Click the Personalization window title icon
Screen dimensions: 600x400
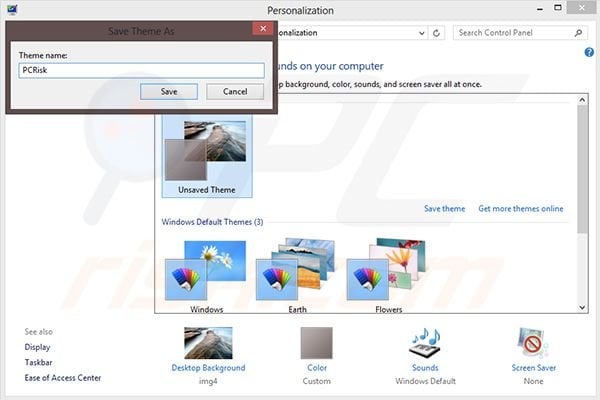coord(12,10)
